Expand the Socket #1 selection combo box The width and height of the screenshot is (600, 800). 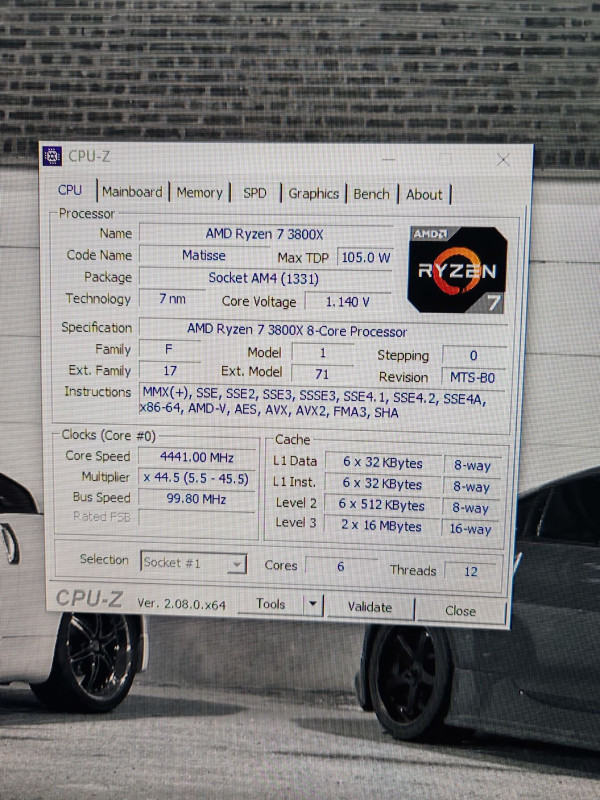[x=193, y=563]
